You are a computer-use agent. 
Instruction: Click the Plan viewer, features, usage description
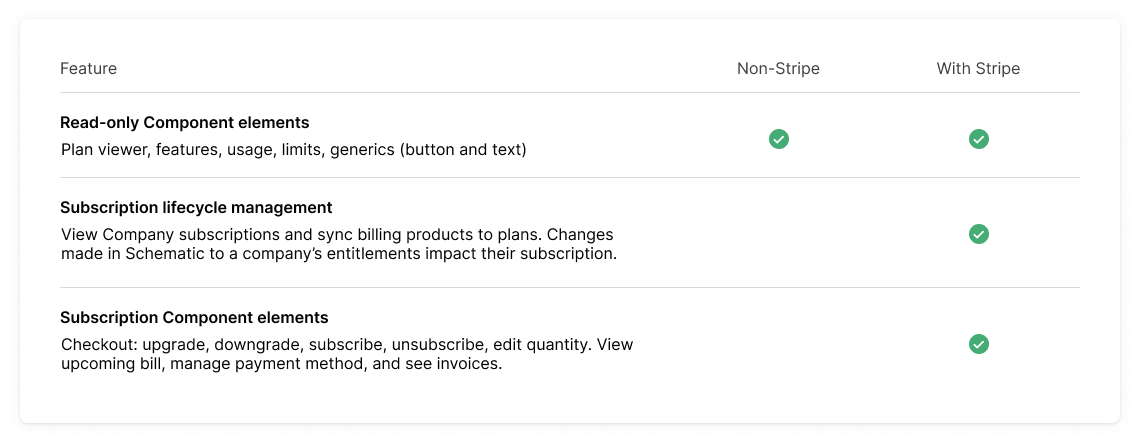pyautogui.click(x=293, y=150)
